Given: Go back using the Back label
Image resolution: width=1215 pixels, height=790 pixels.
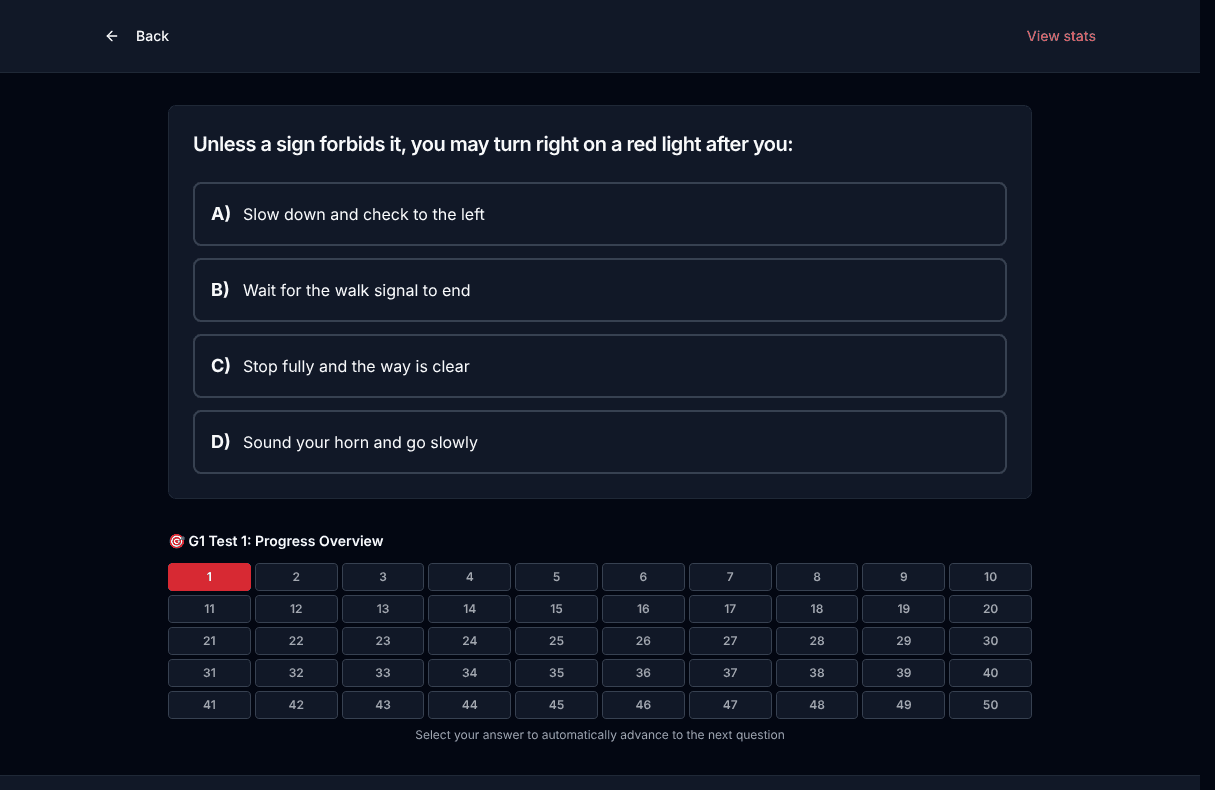Looking at the screenshot, I should 152,36.
